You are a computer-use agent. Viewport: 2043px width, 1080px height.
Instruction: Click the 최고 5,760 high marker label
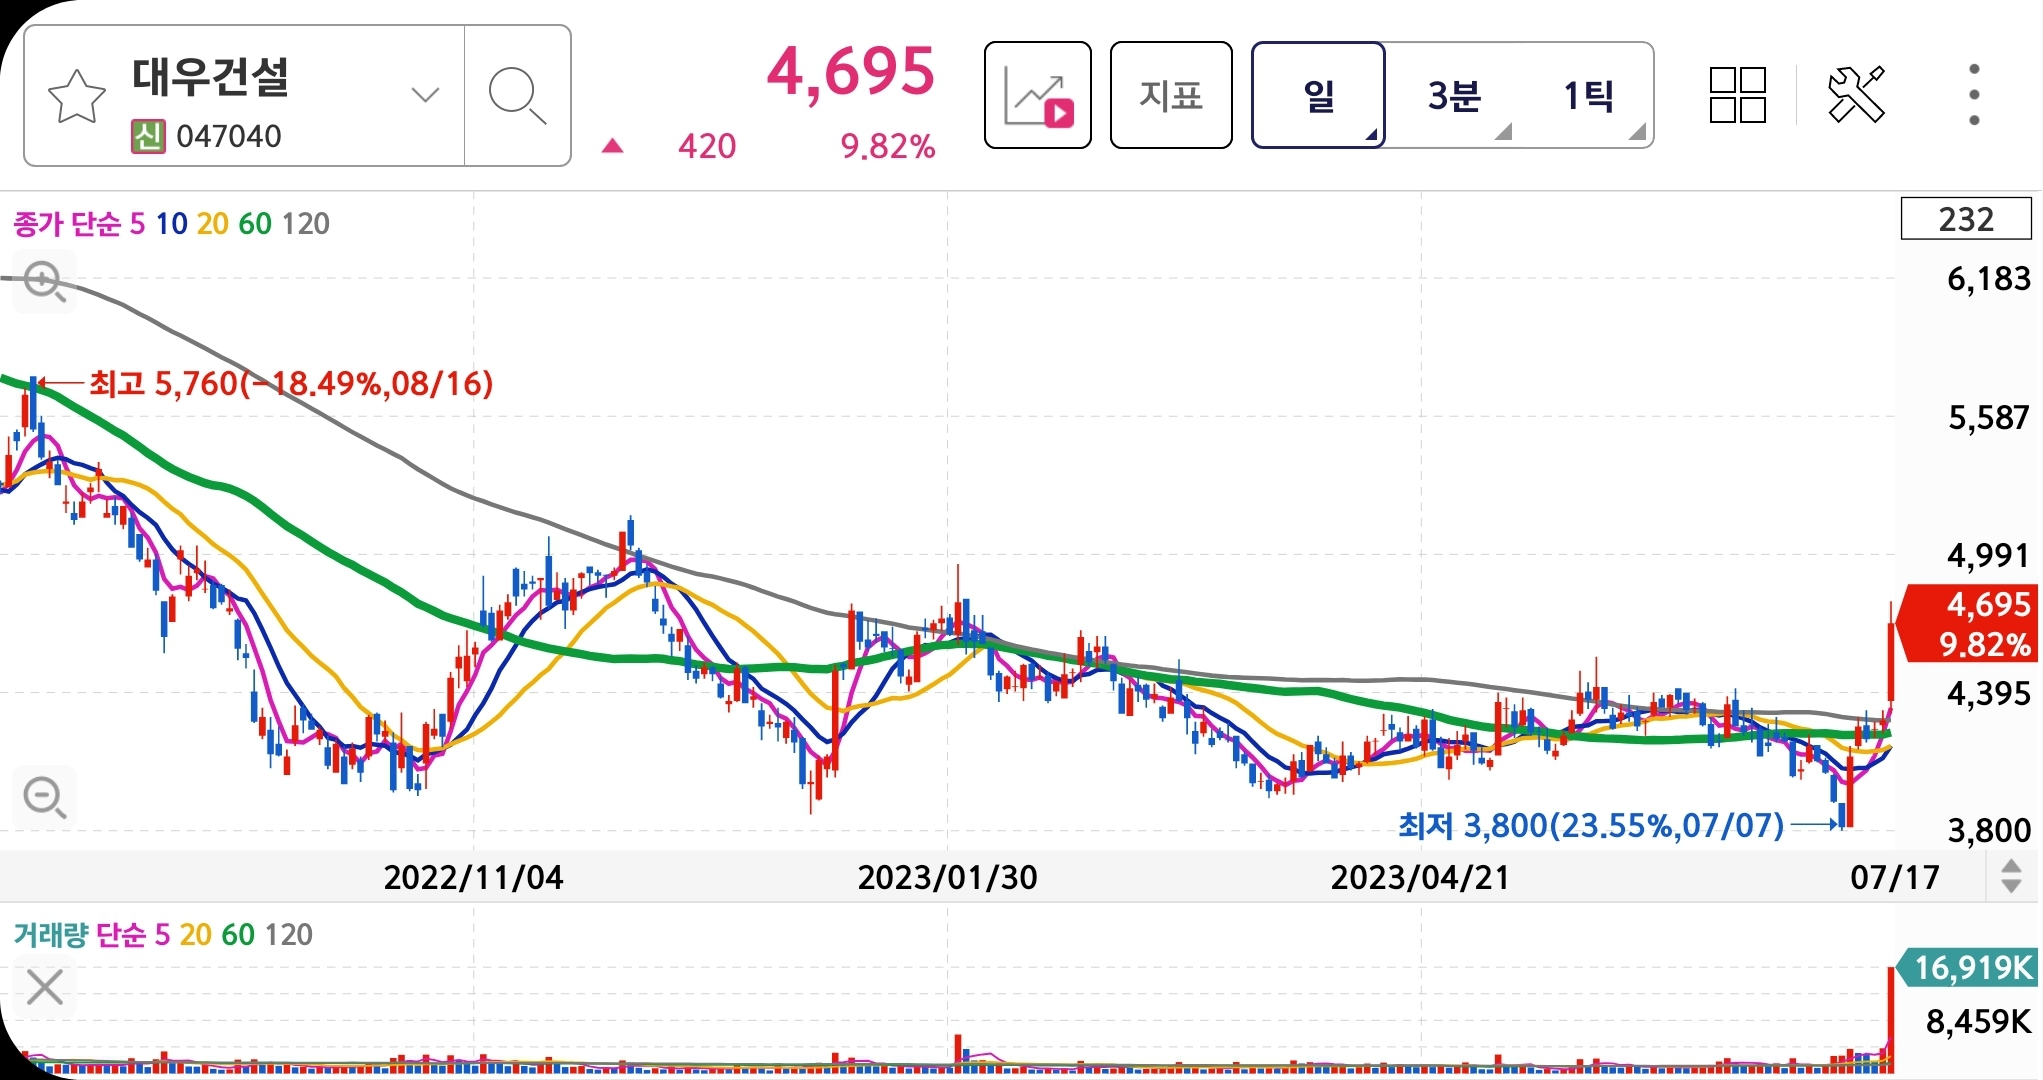pyautogui.click(x=291, y=383)
